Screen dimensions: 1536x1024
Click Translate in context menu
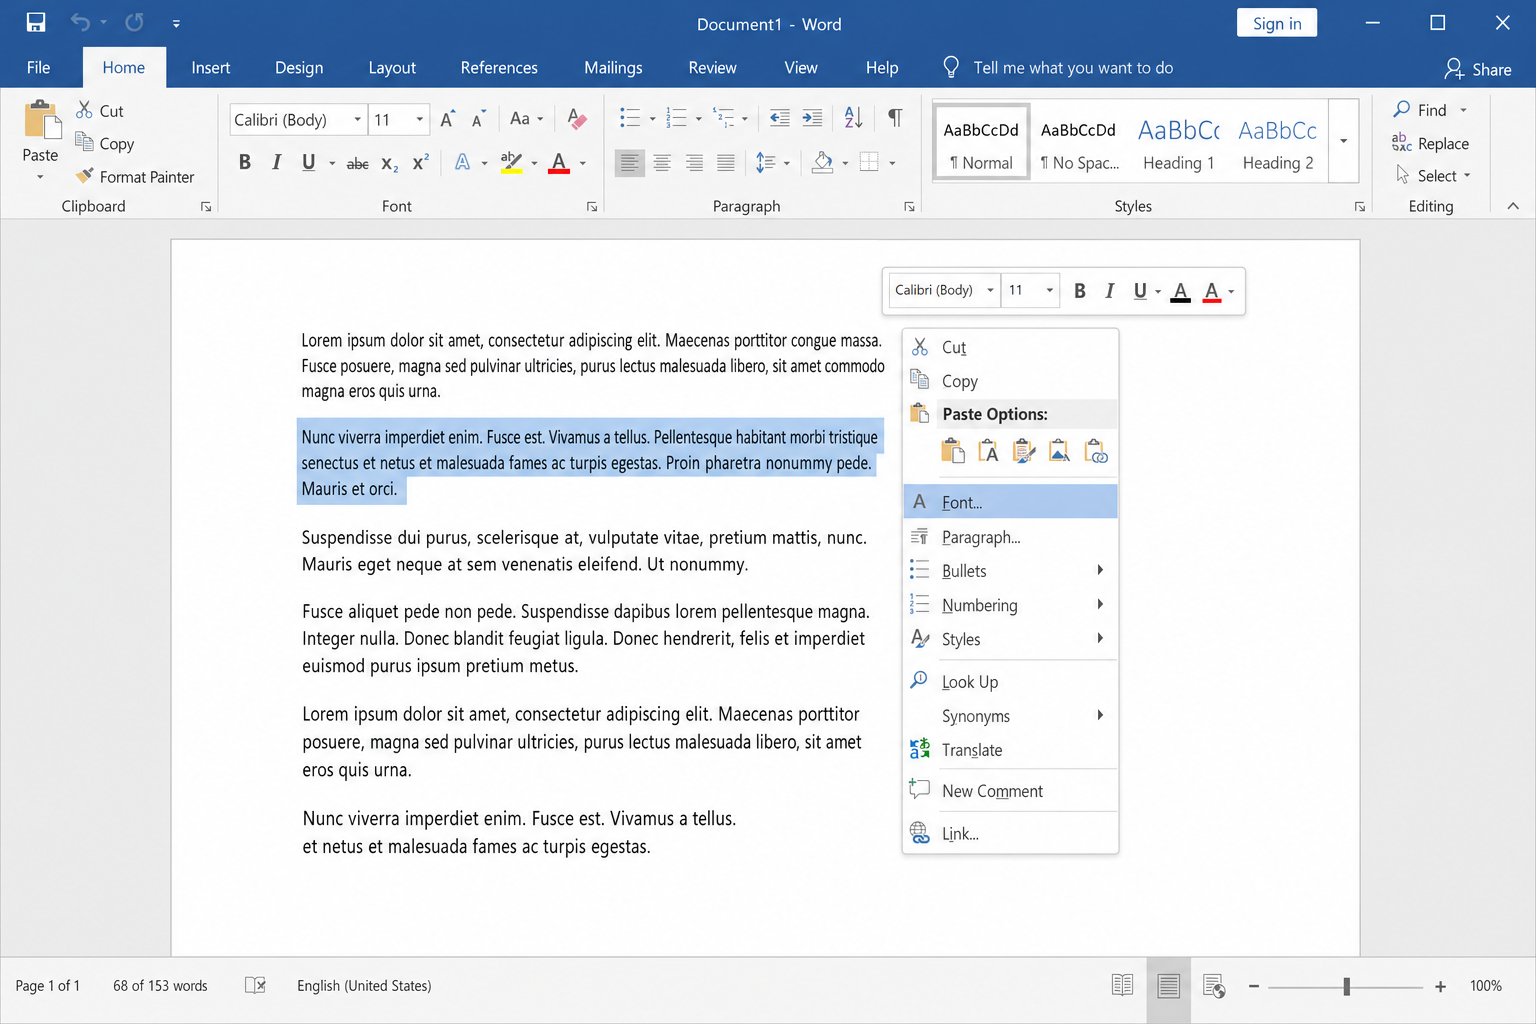(1010, 750)
